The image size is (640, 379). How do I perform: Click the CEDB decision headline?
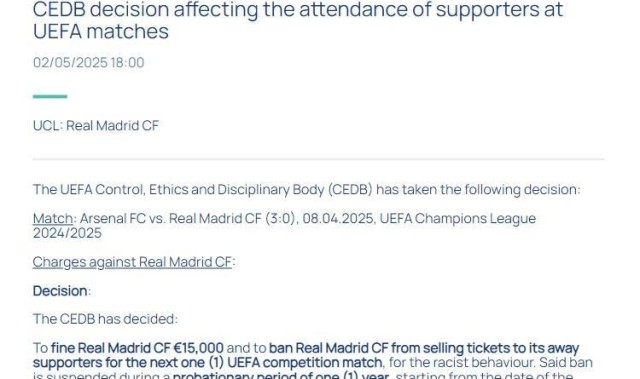click(x=298, y=20)
